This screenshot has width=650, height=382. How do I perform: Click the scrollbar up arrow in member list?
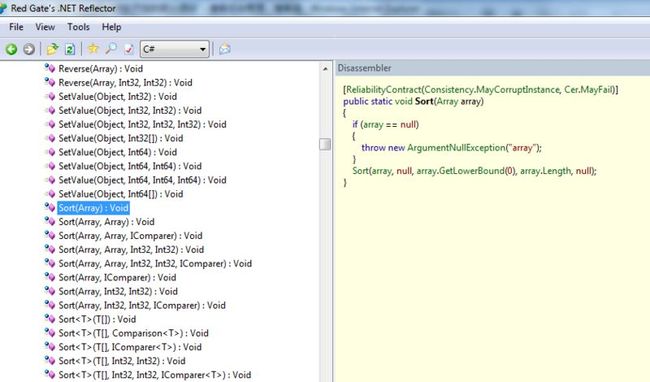(325, 69)
